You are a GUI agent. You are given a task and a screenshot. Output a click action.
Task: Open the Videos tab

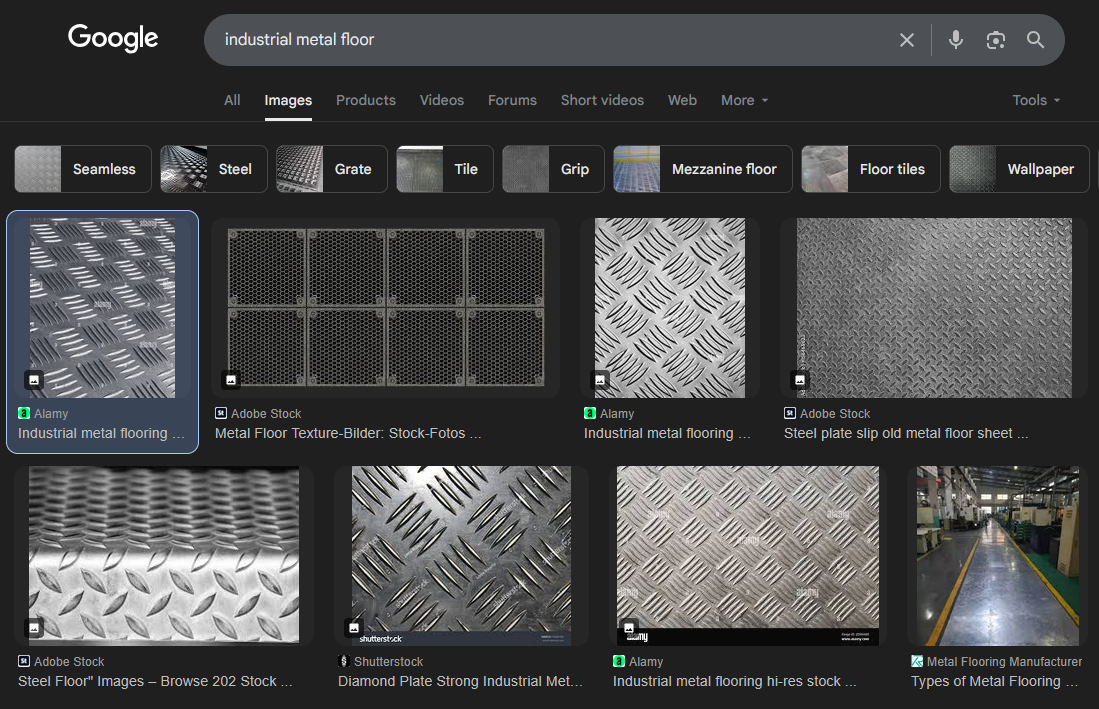(442, 100)
